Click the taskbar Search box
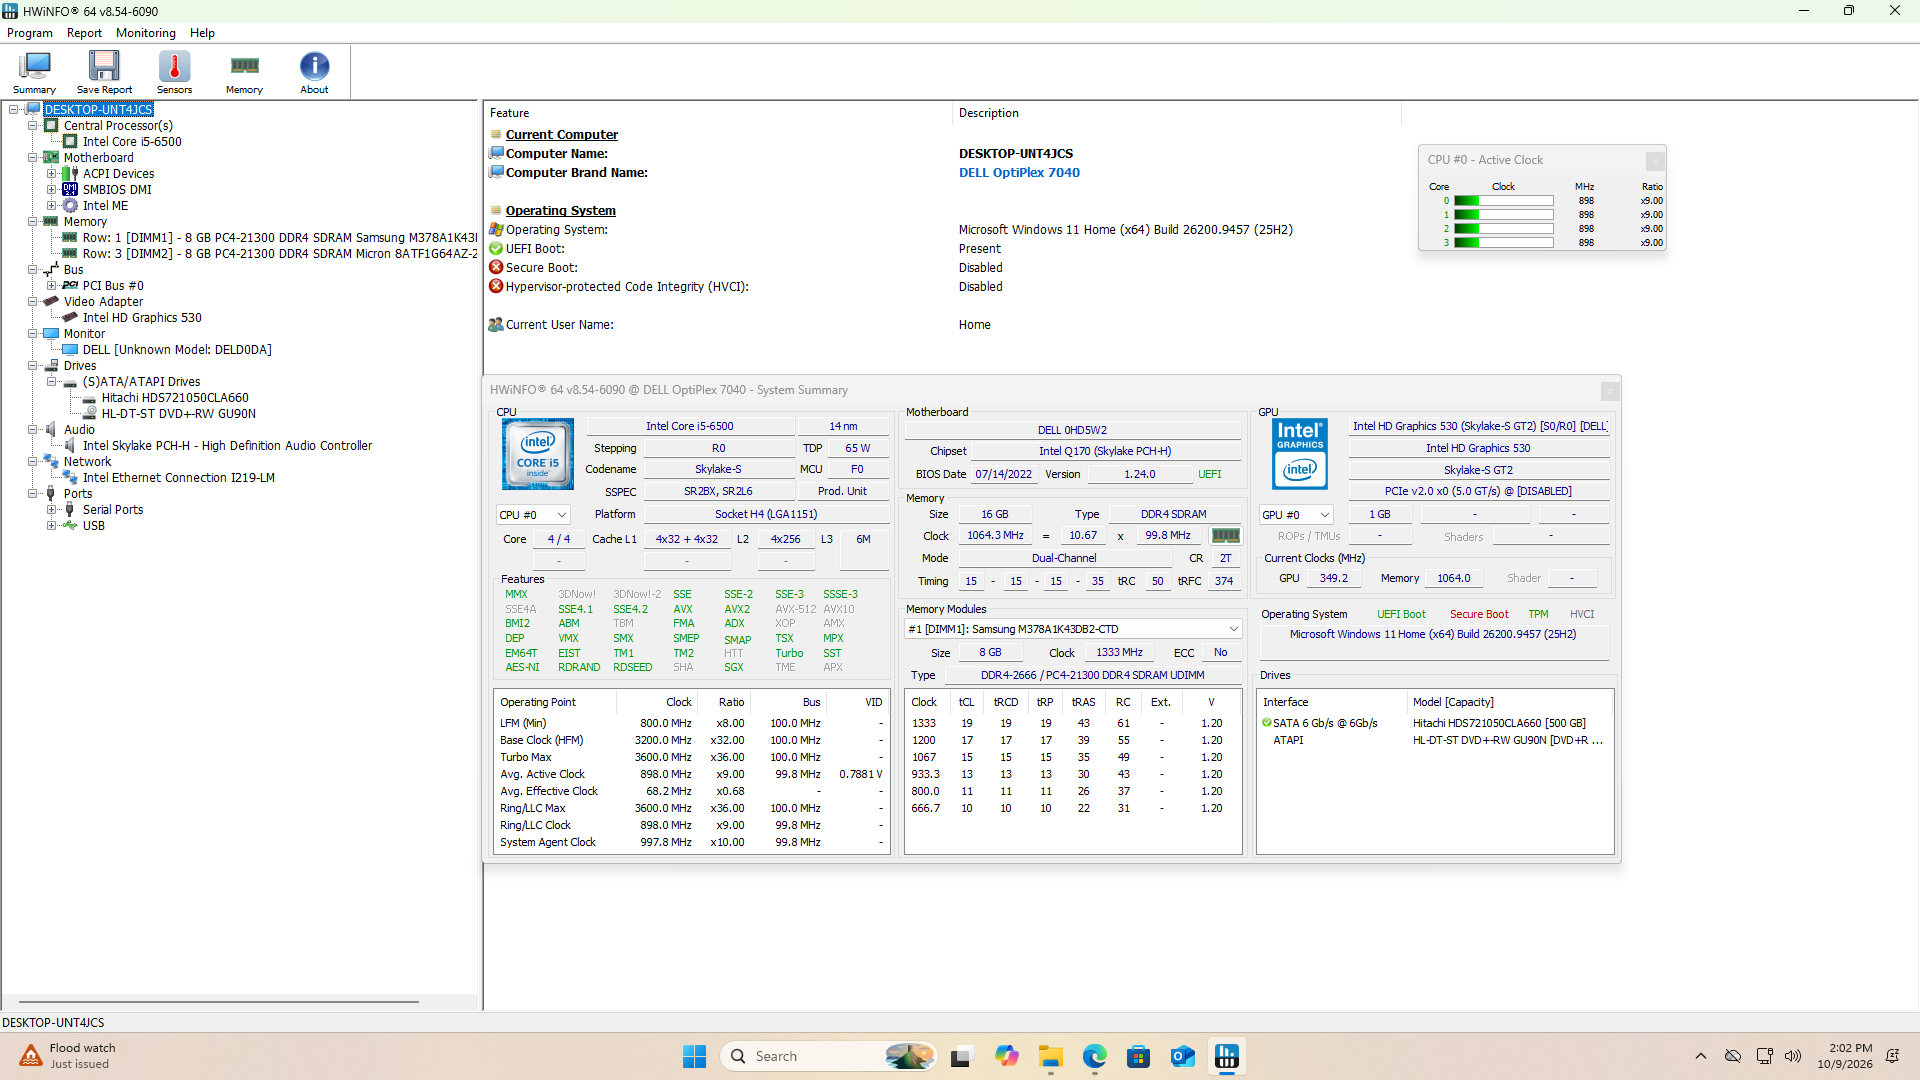The image size is (1920, 1080). tap(828, 1056)
